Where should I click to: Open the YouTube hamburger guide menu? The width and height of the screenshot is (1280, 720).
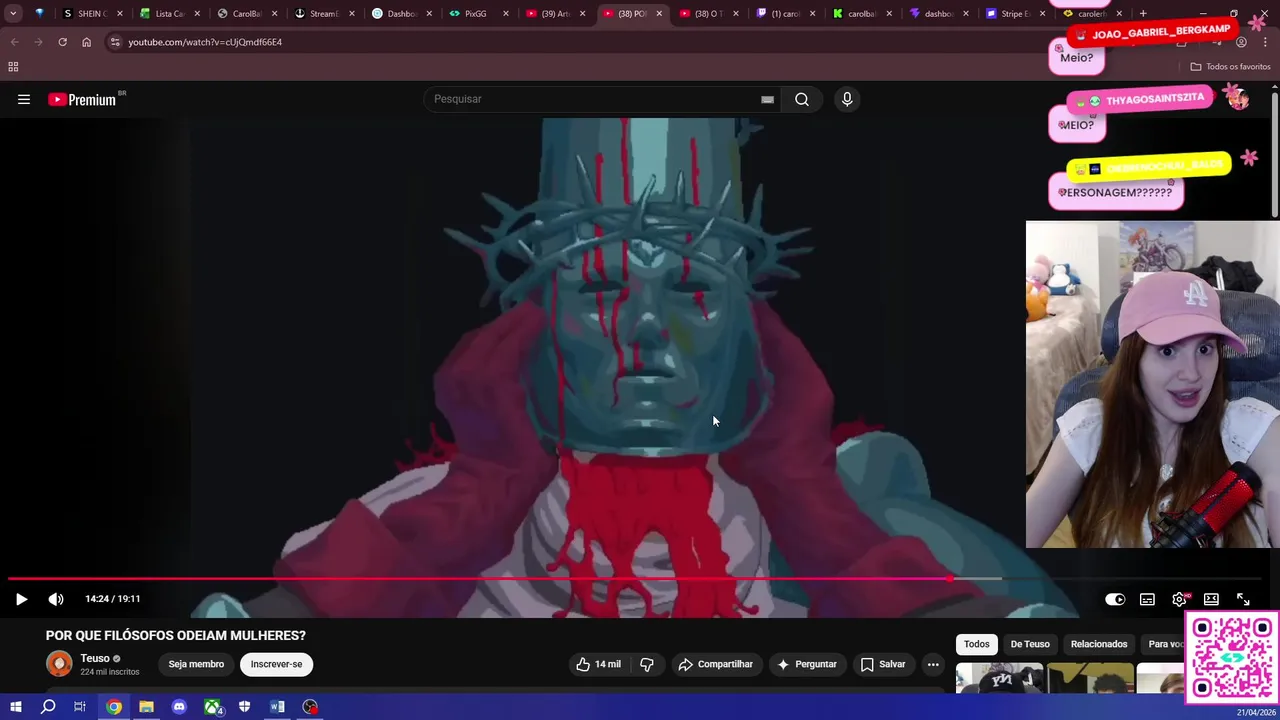pyautogui.click(x=24, y=99)
